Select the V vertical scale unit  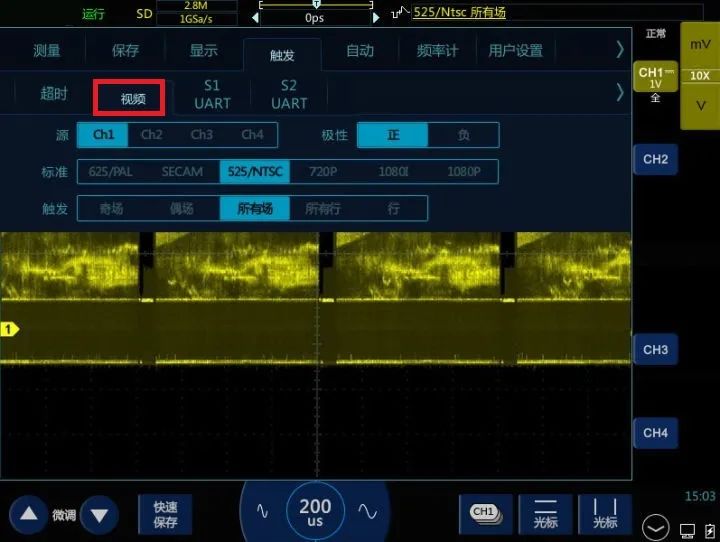pyautogui.click(x=700, y=106)
